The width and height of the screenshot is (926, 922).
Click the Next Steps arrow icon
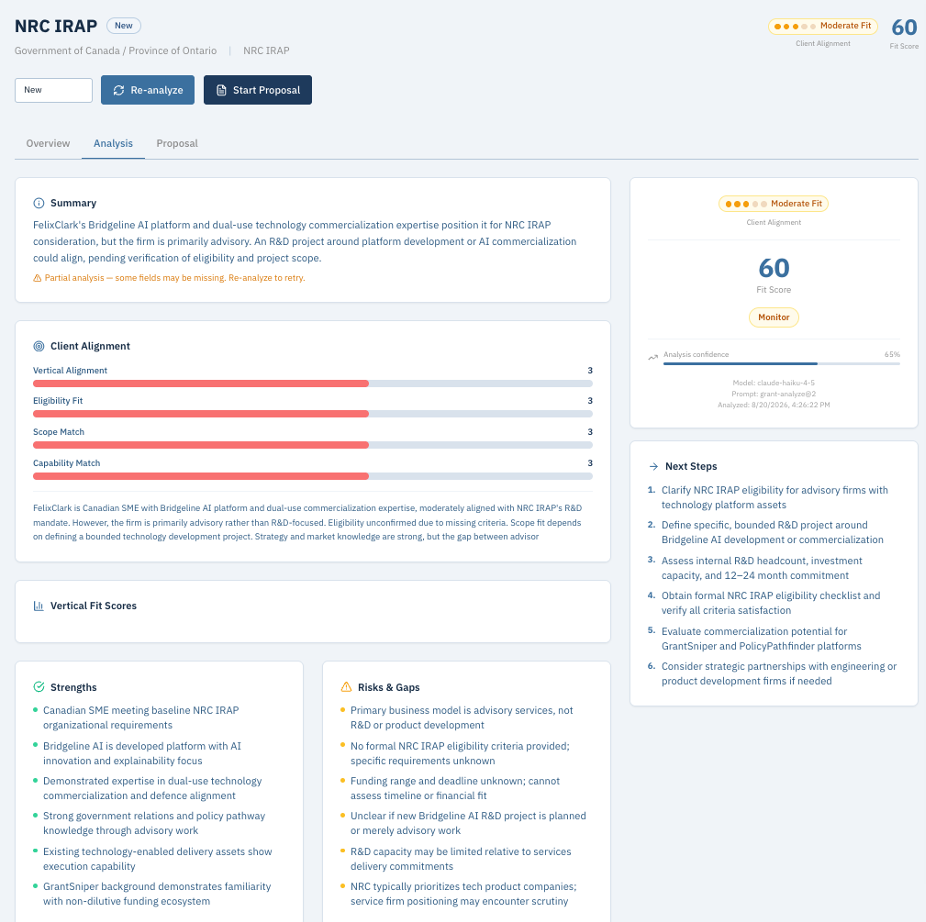(654, 467)
